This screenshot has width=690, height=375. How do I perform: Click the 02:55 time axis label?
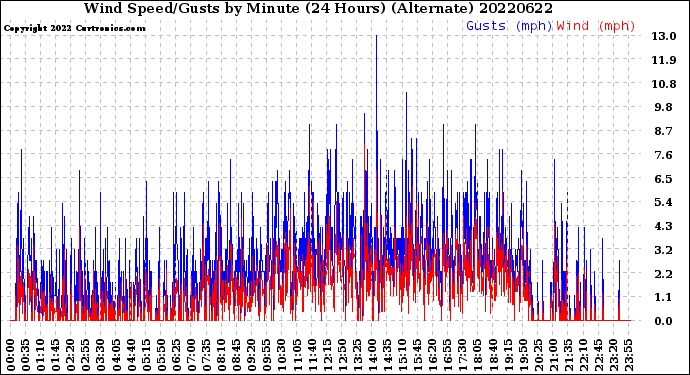point(86,355)
